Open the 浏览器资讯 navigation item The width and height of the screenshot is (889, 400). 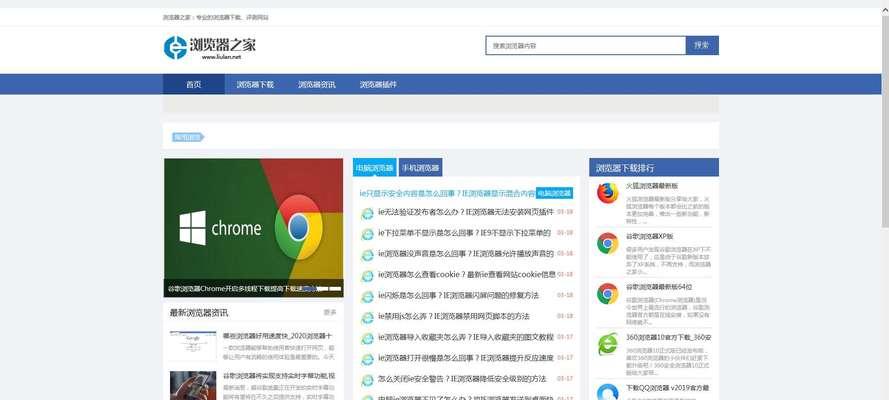coord(317,84)
